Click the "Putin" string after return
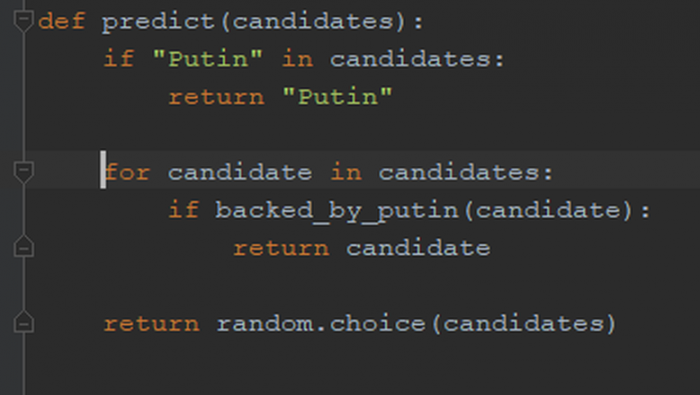 [338, 97]
